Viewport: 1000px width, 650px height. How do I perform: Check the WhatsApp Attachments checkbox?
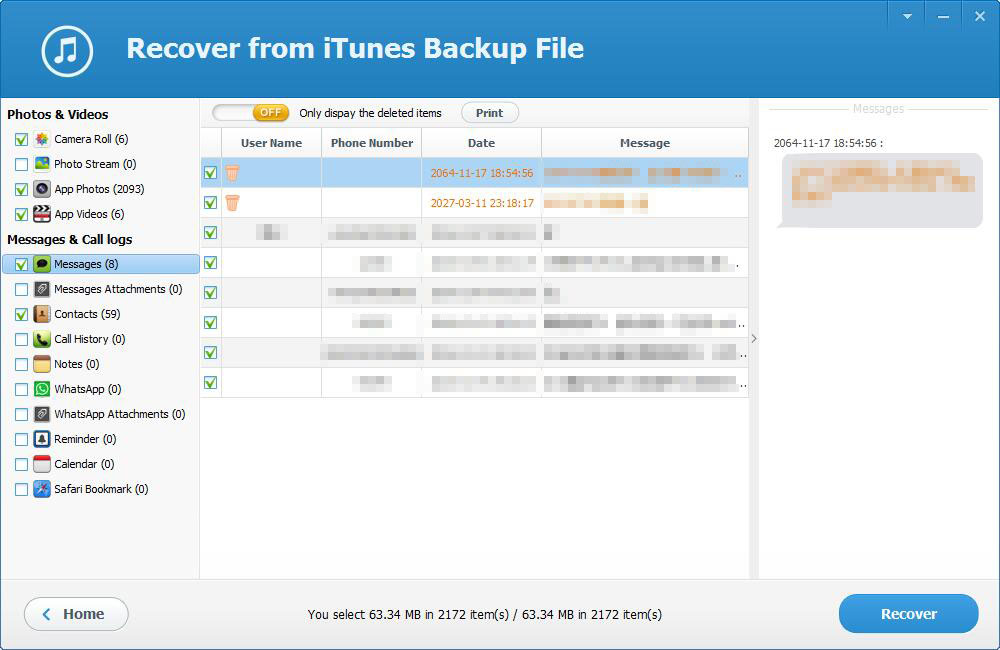(x=22, y=415)
